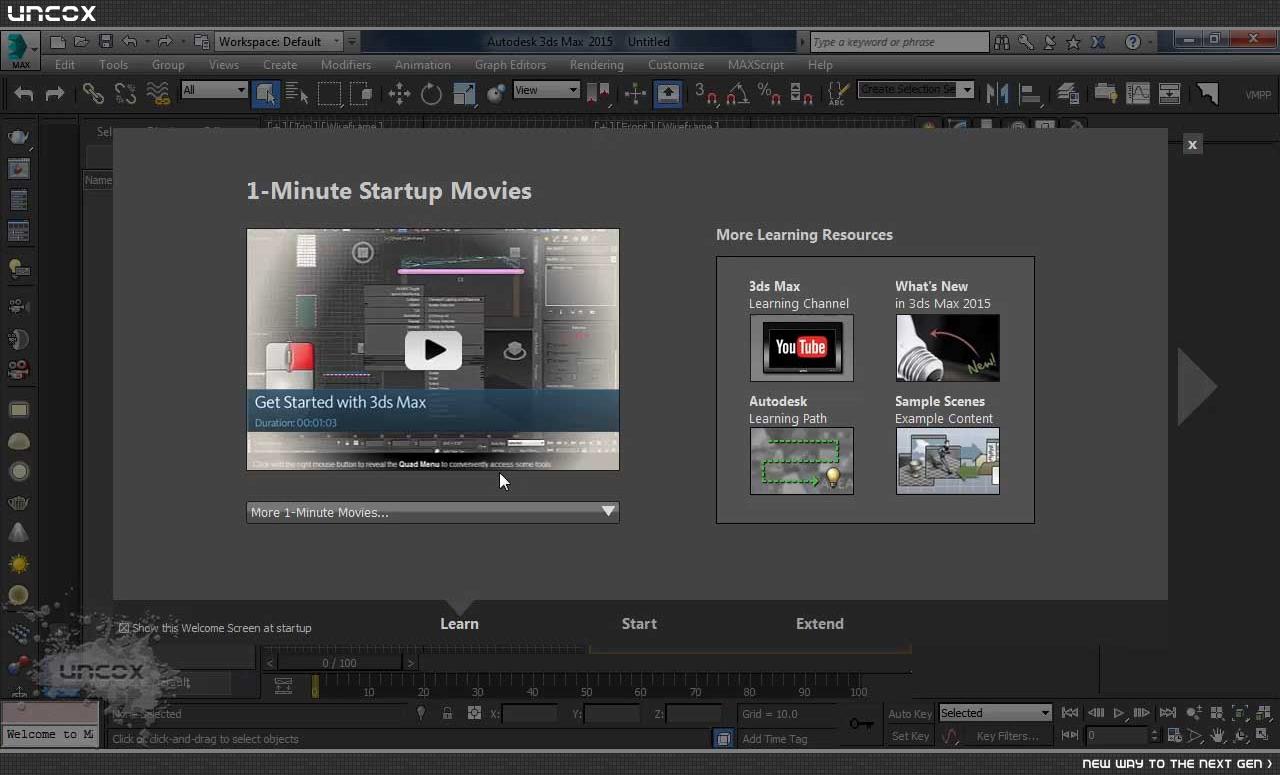This screenshot has height=775, width=1280.
Task: Open What's New in 3ds Max 2015 thumbnail
Action: pyautogui.click(x=948, y=348)
